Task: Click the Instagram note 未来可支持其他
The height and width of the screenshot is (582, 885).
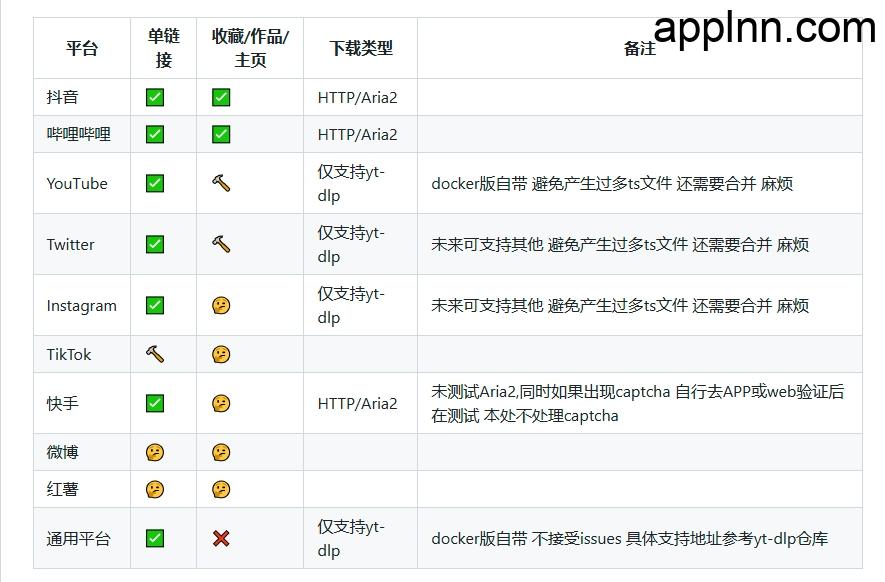Action: point(620,305)
